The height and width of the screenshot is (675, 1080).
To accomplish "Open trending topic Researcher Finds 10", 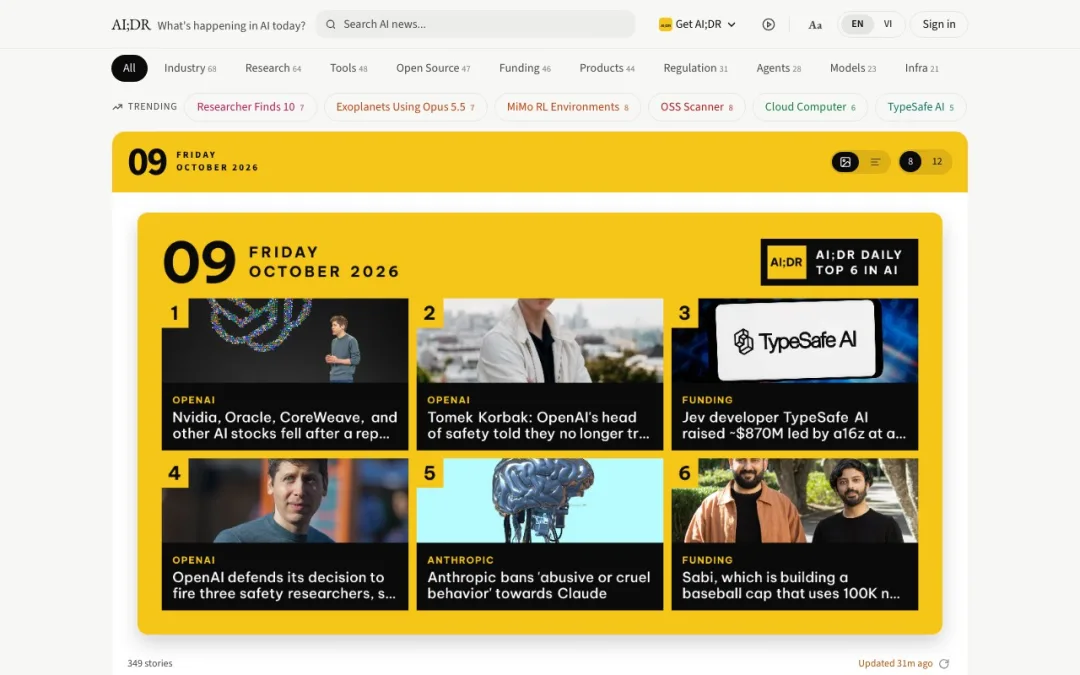I will pos(251,107).
